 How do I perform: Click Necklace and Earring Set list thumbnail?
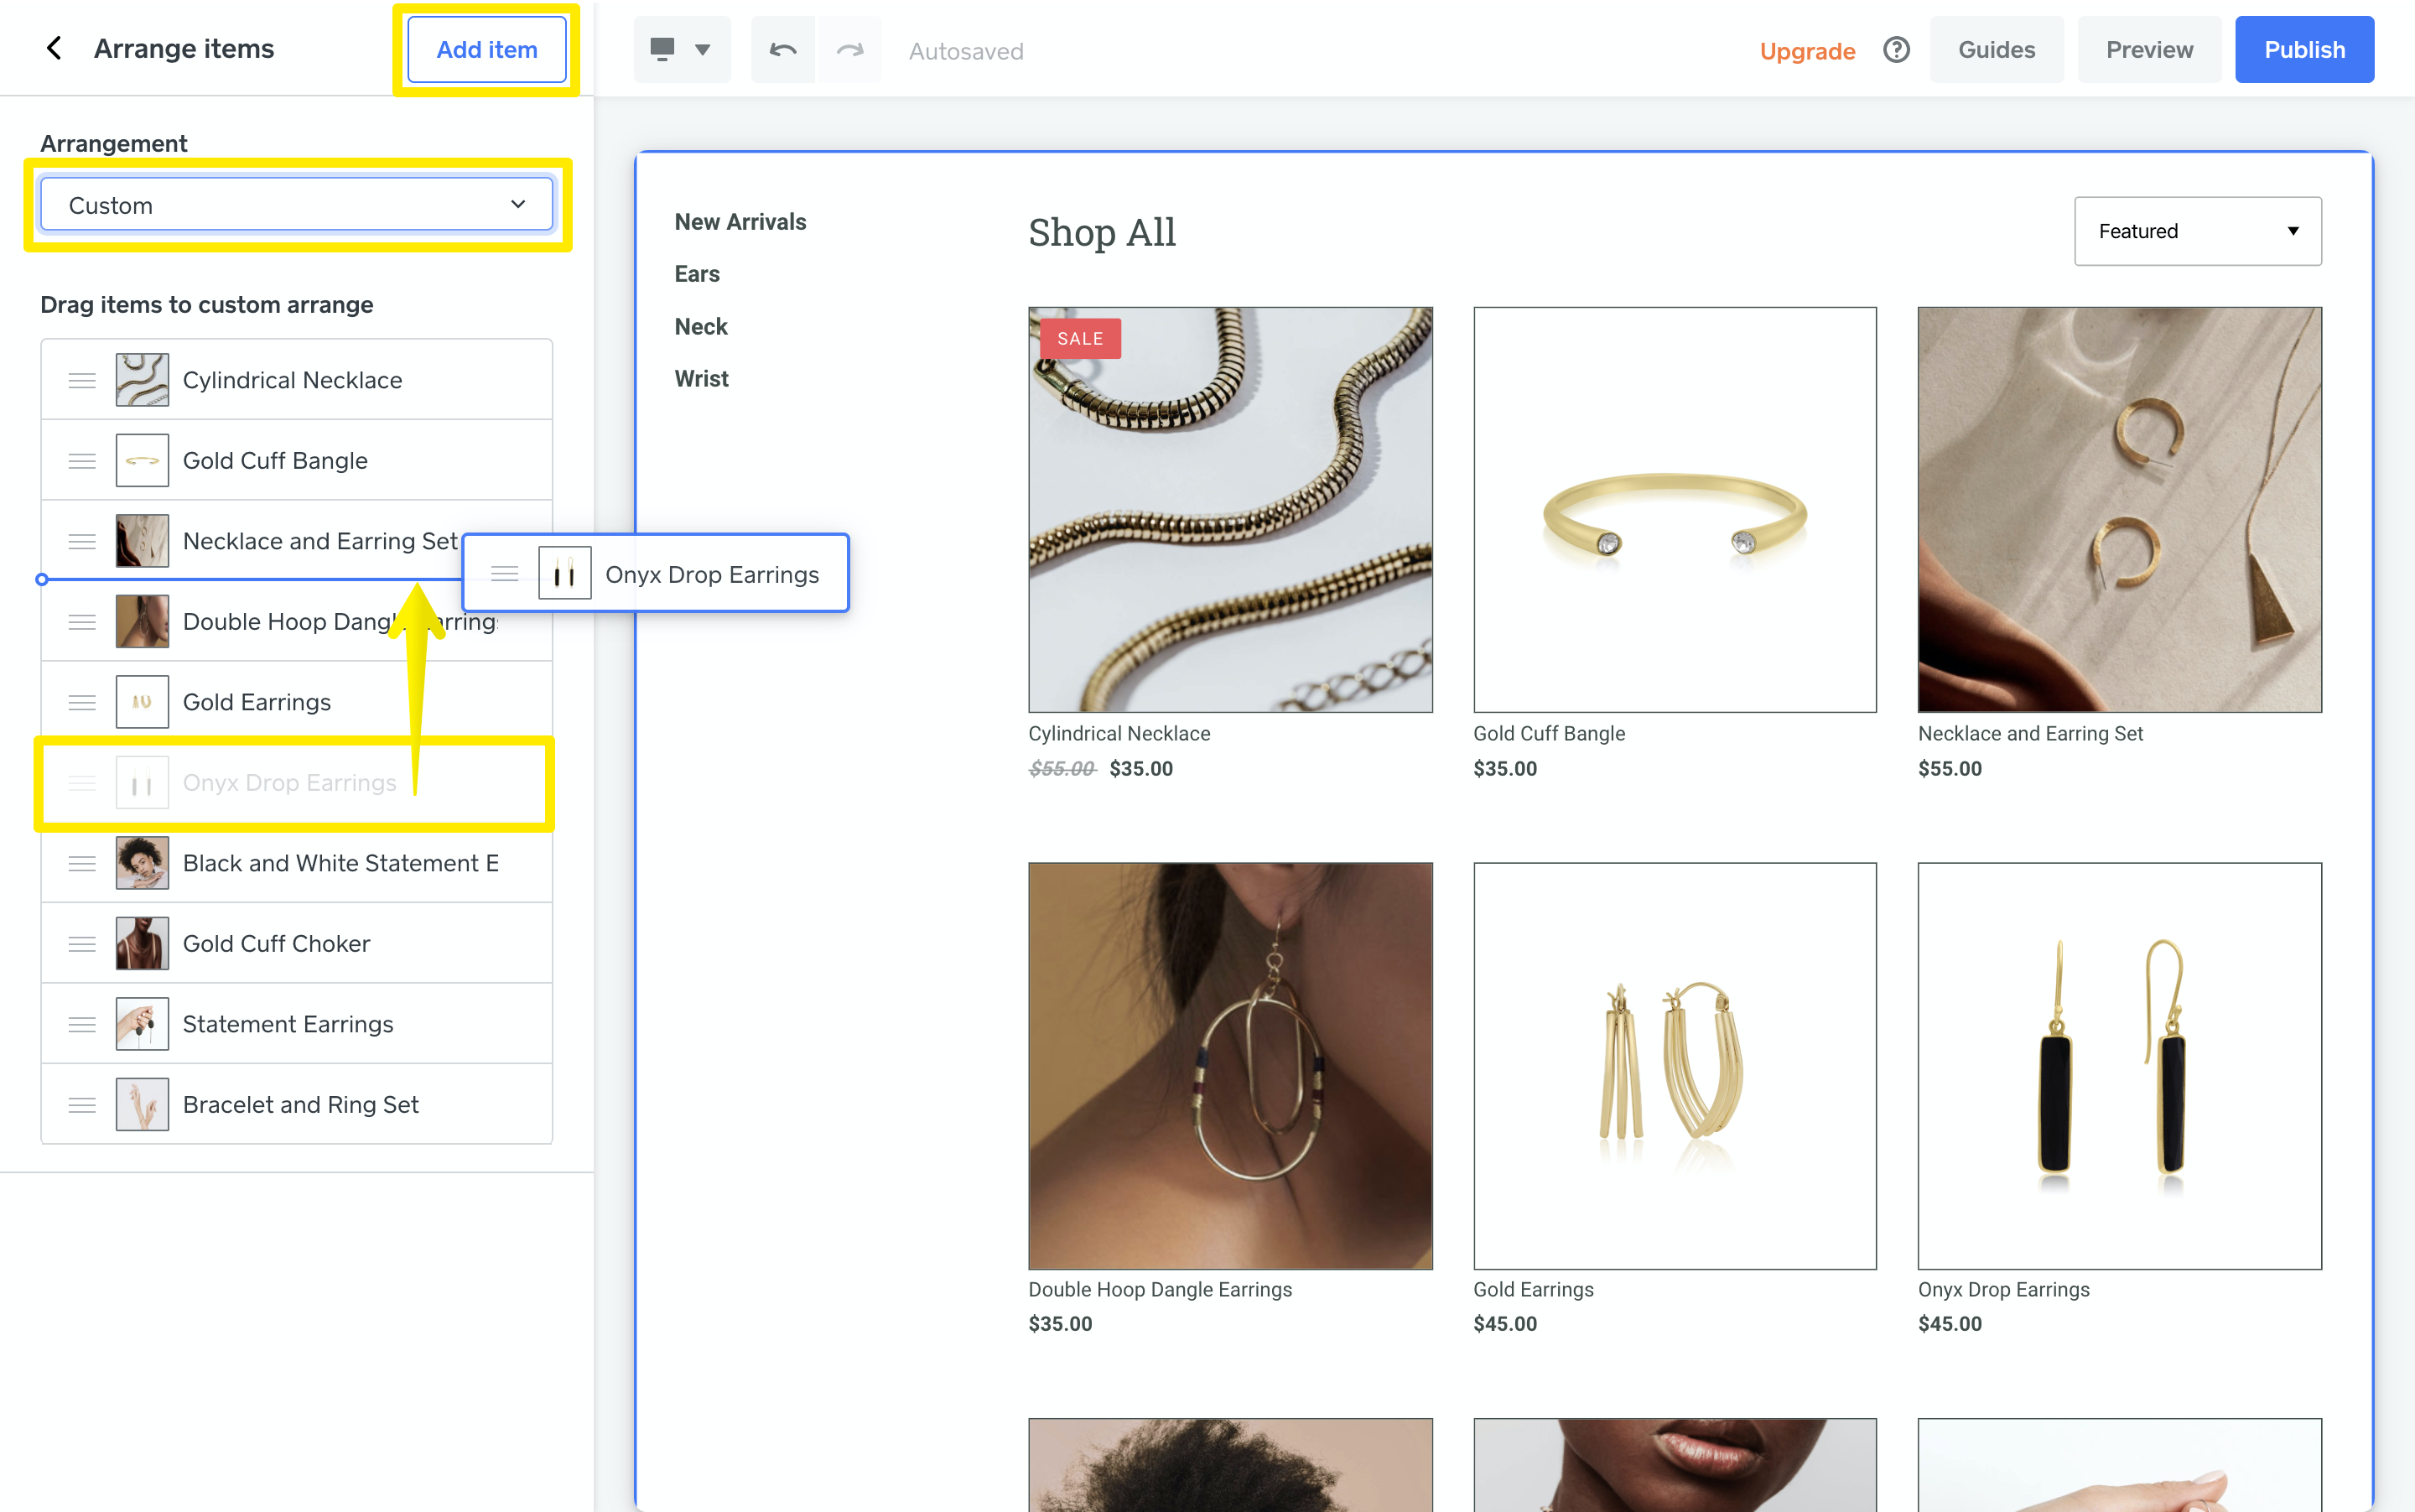[x=142, y=541]
